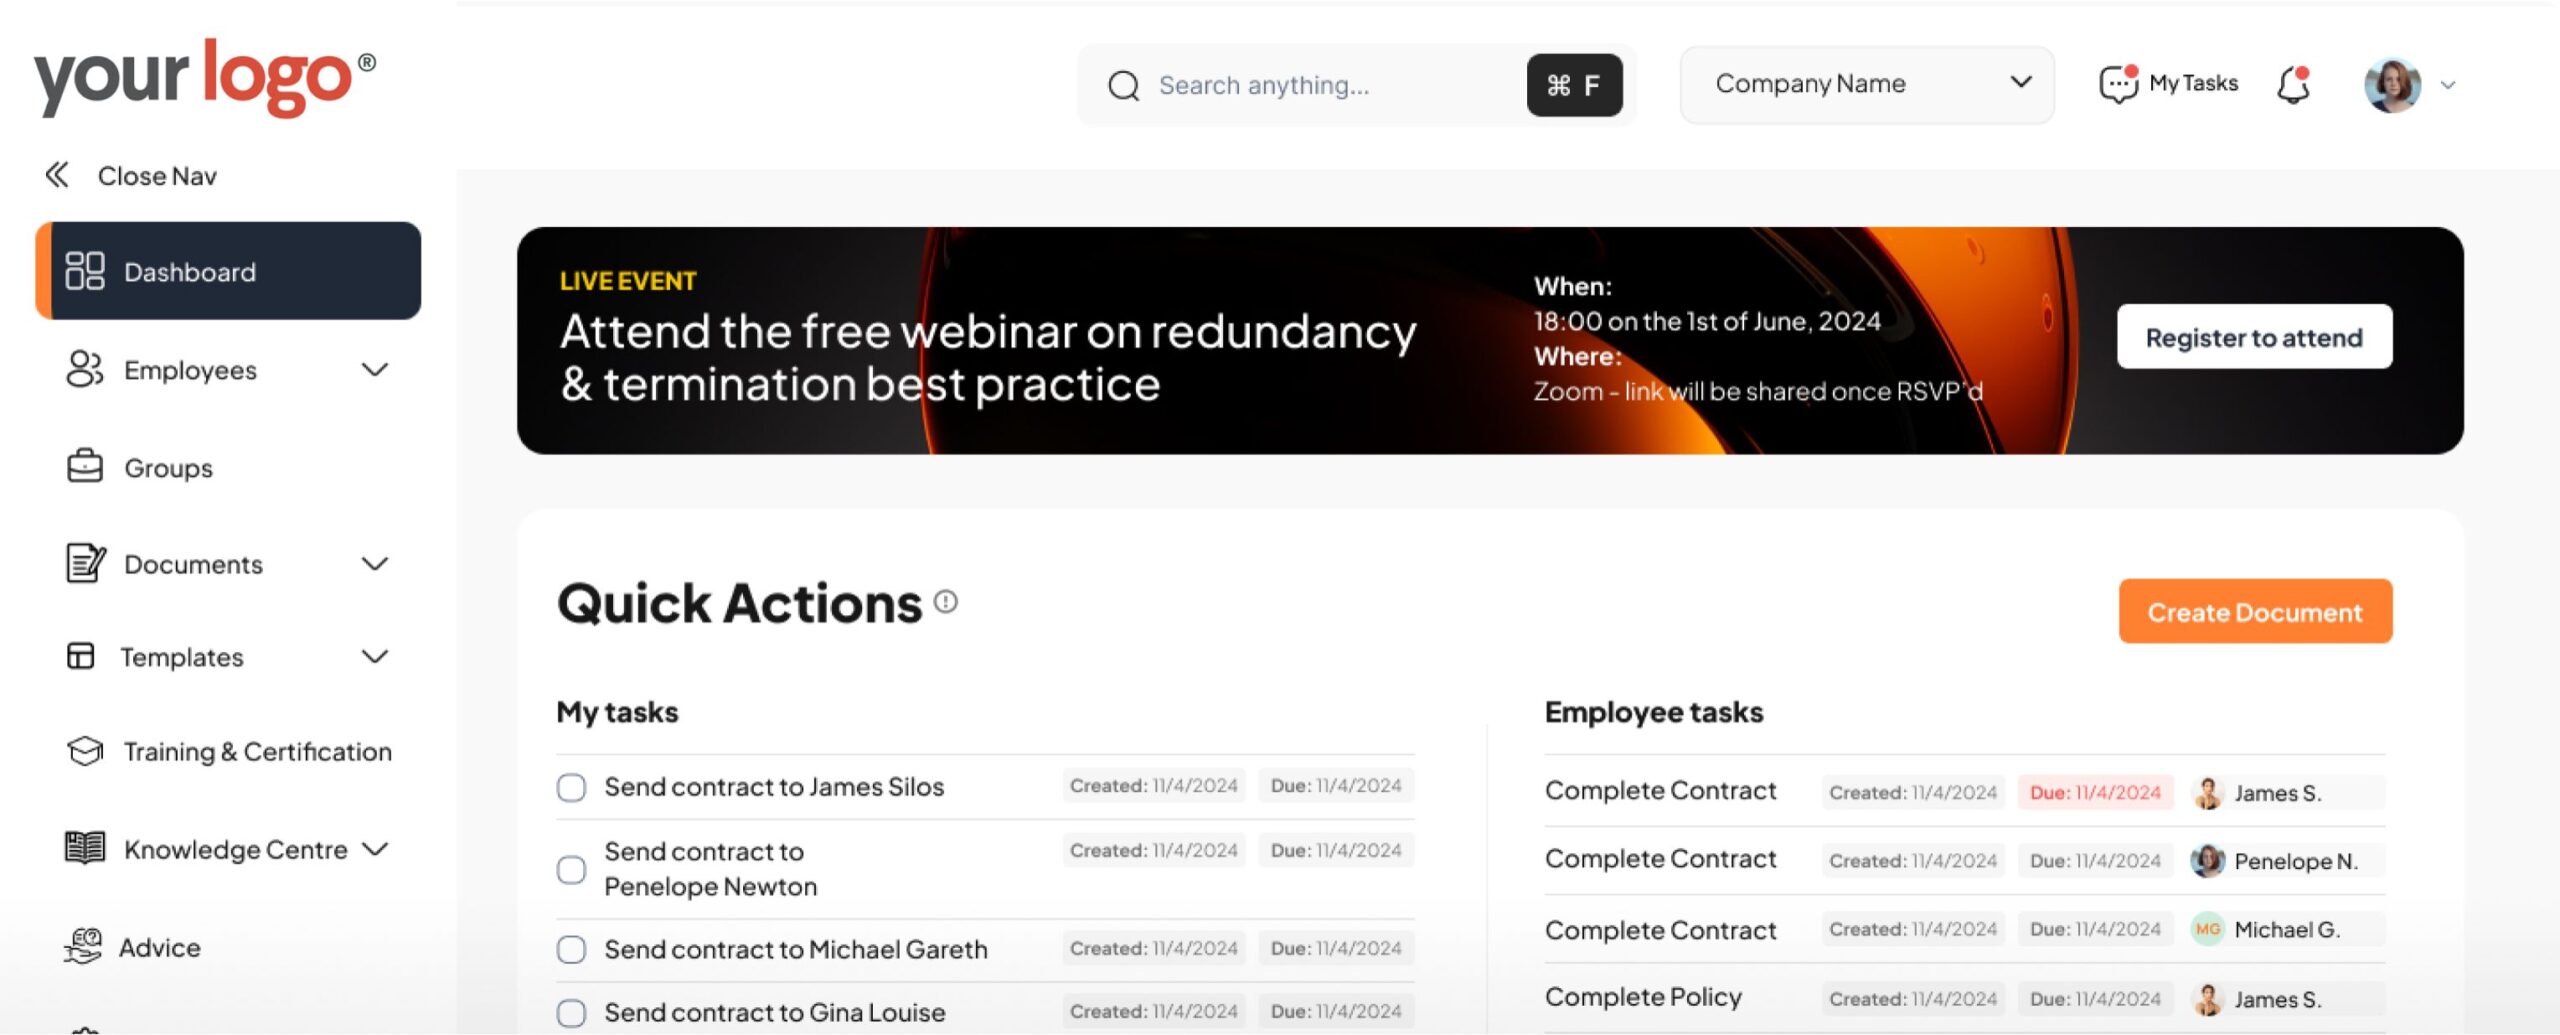Expand the Documents nav section
This screenshot has height=1035, width=2560.
[x=374, y=564]
